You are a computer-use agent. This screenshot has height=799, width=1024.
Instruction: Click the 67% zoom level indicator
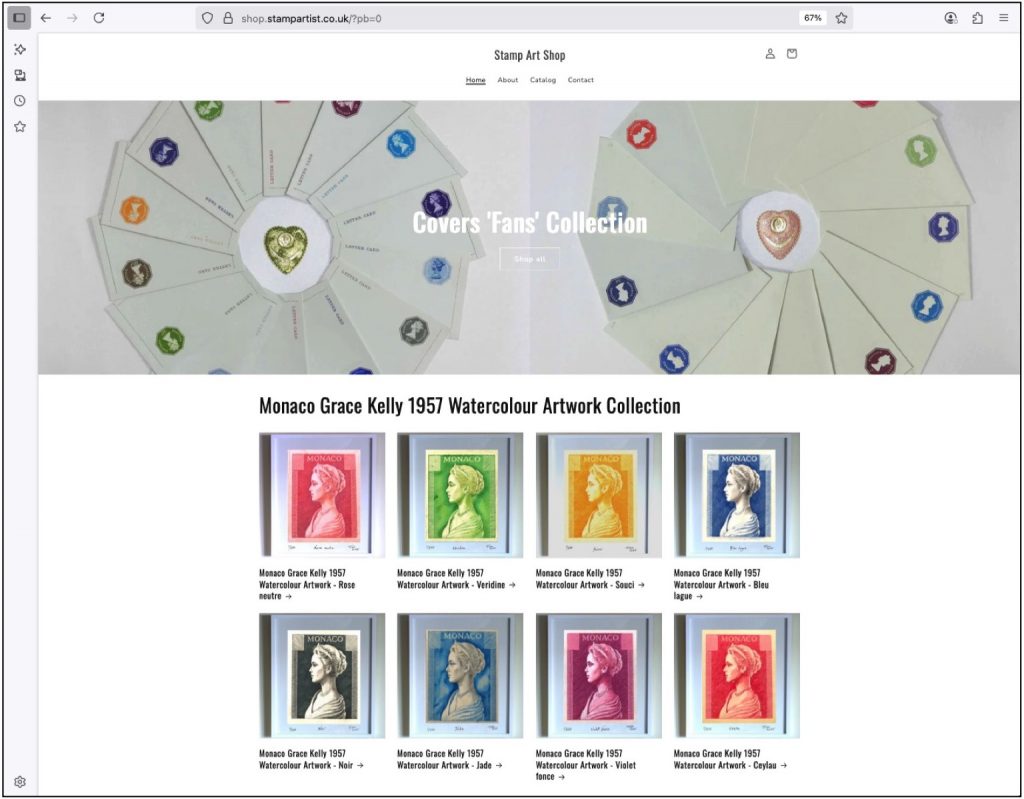coord(812,18)
